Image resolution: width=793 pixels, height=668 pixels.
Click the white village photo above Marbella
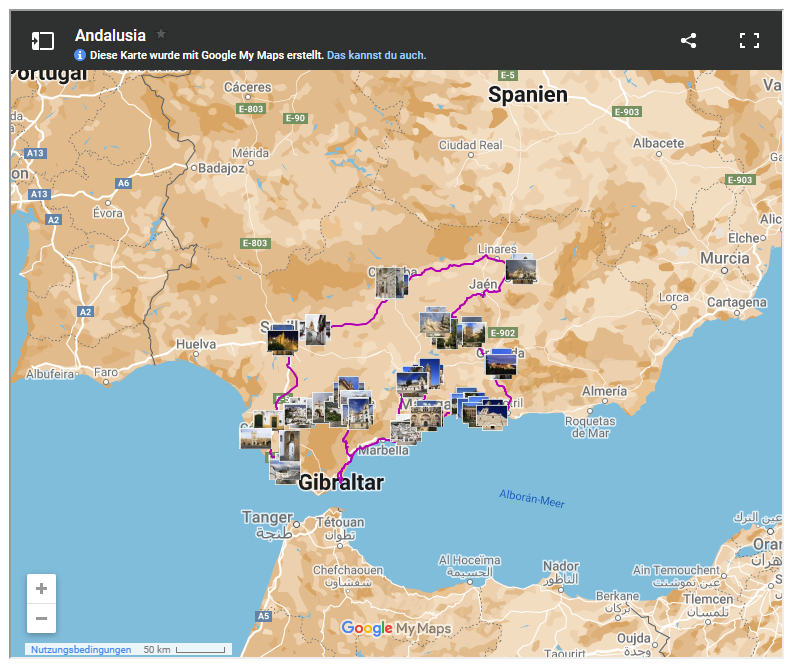coord(405,431)
